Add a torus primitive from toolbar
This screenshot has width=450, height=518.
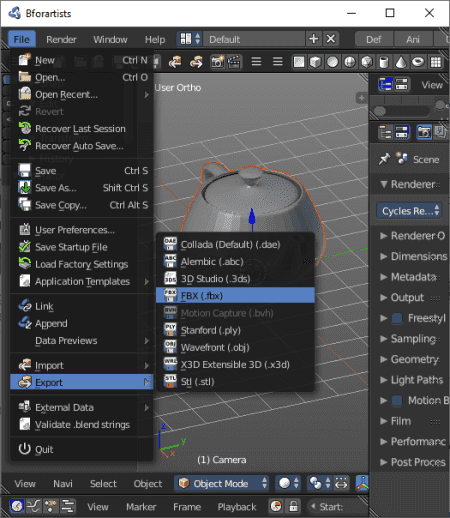tap(418, 62)
